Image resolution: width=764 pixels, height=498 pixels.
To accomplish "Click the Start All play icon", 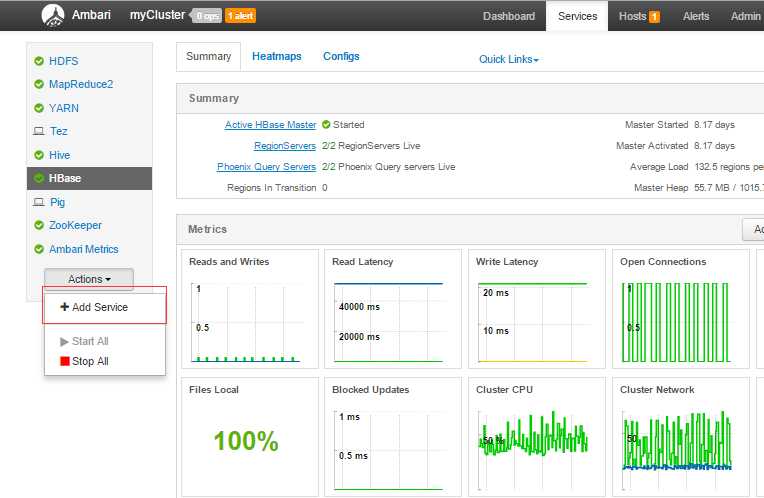I will coord(64,342).
